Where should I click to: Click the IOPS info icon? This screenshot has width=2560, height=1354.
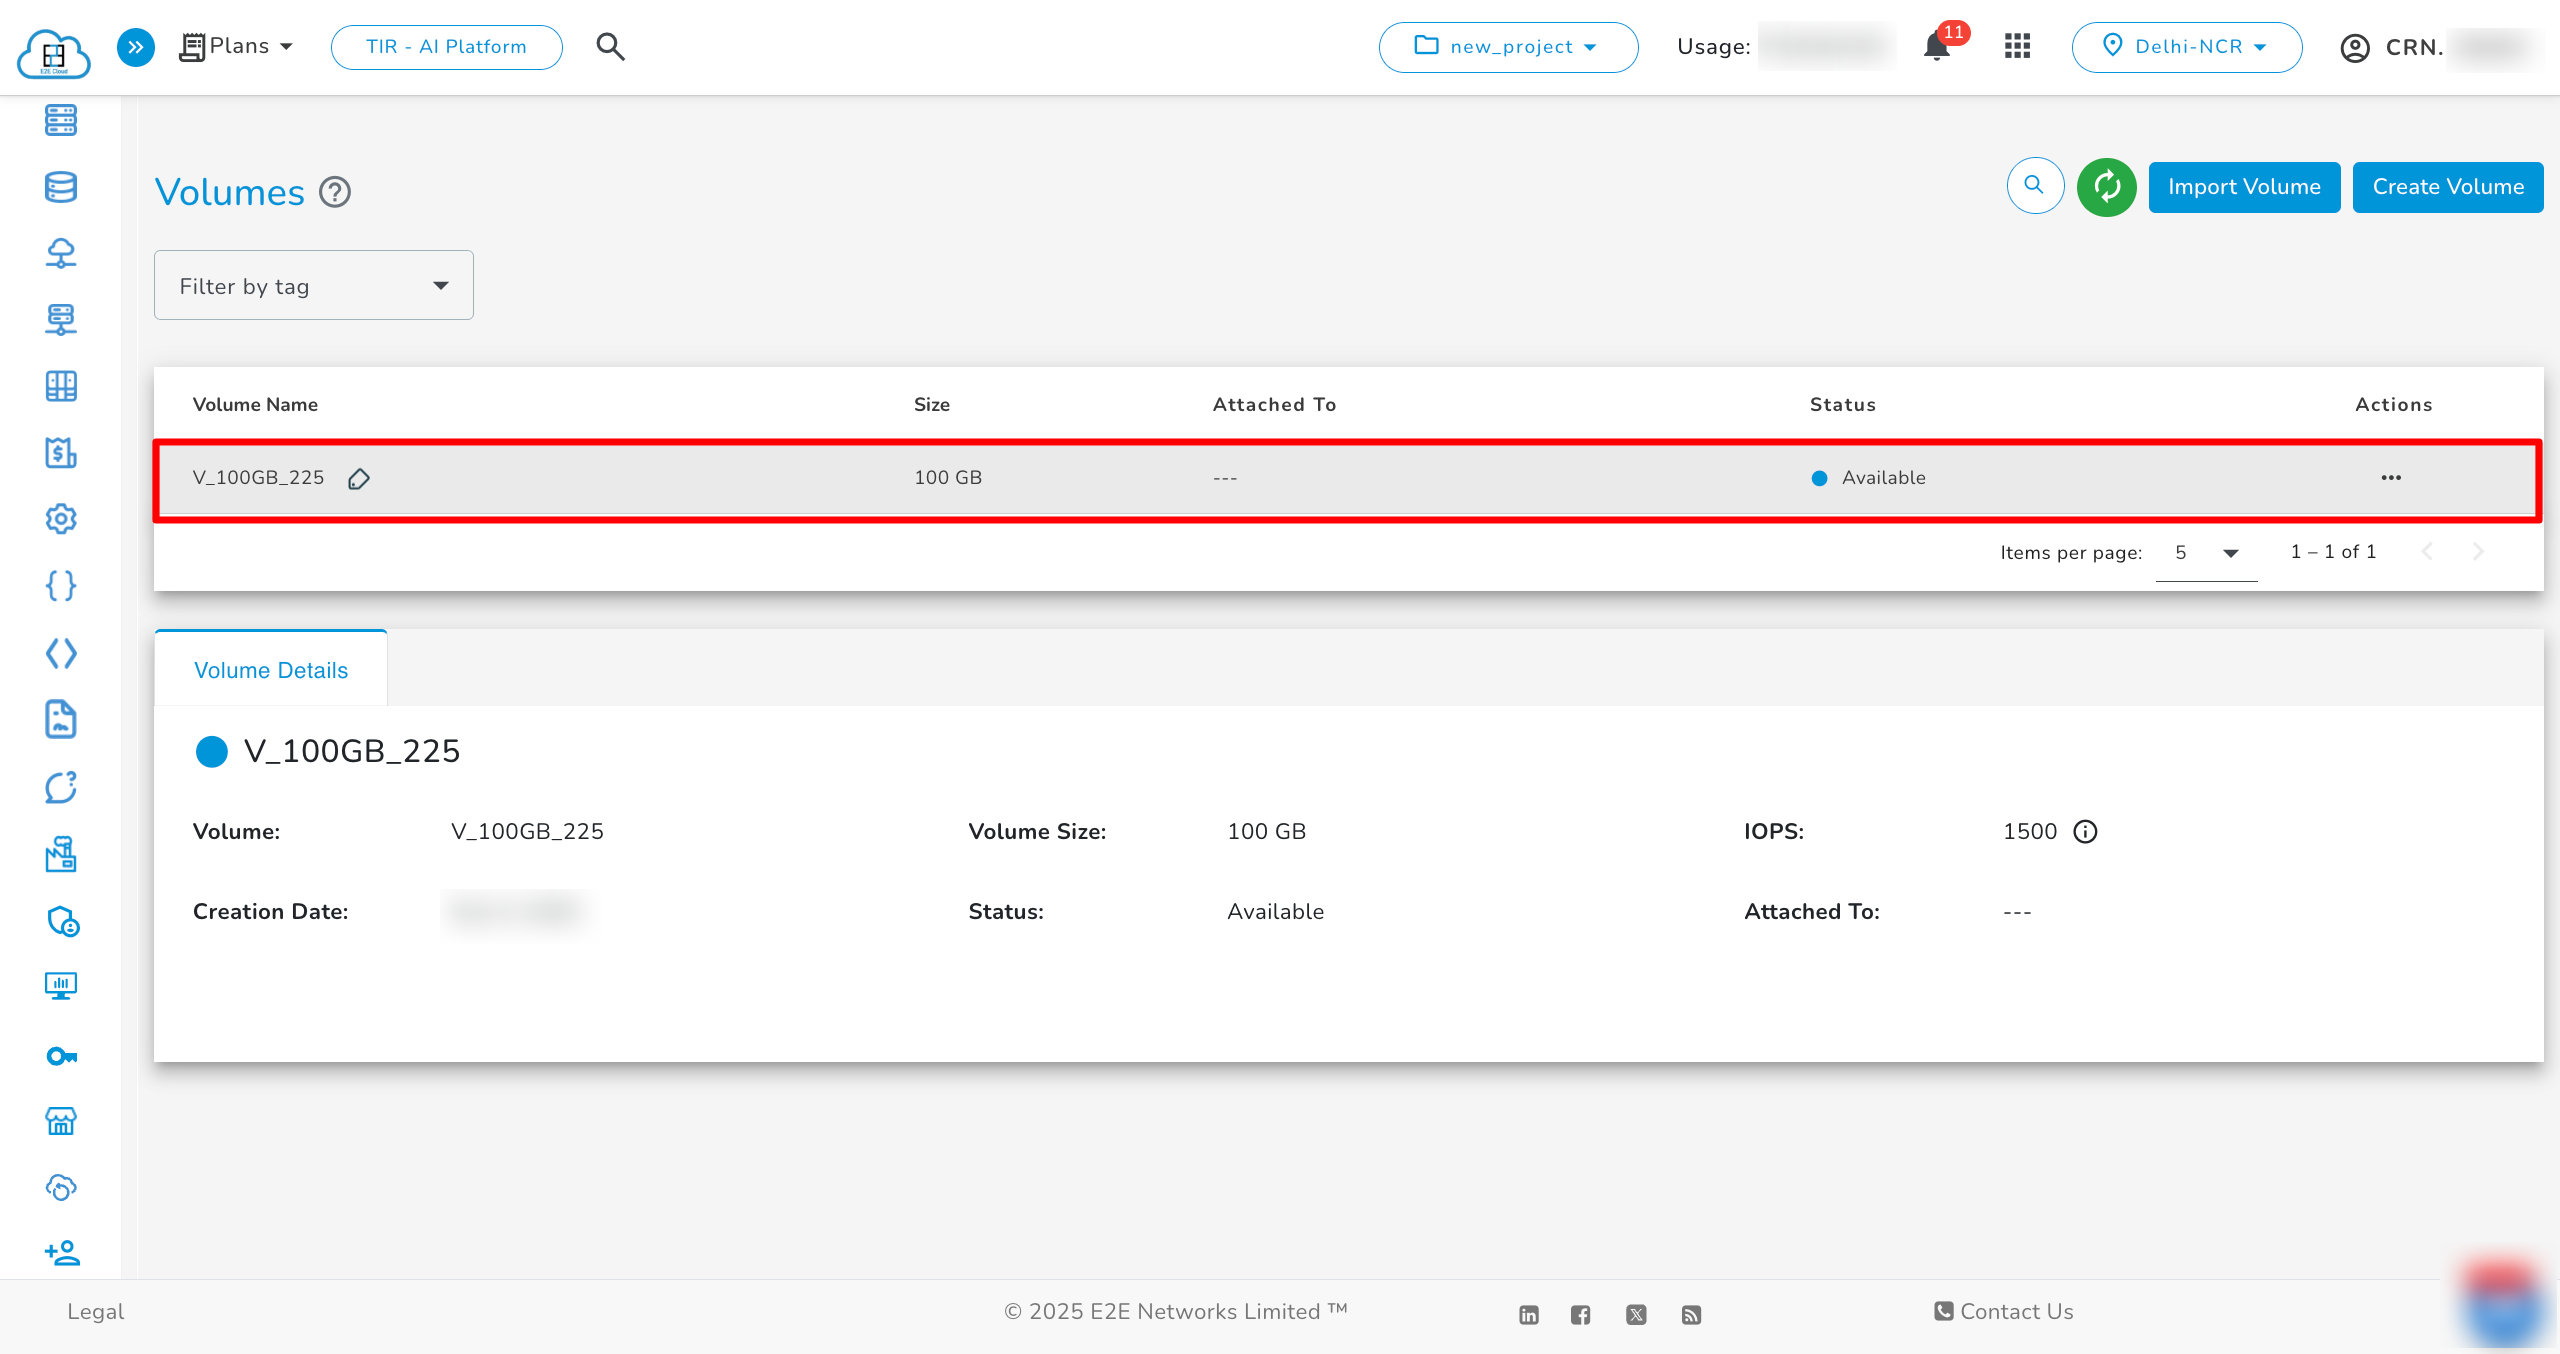pos(2085,832)
